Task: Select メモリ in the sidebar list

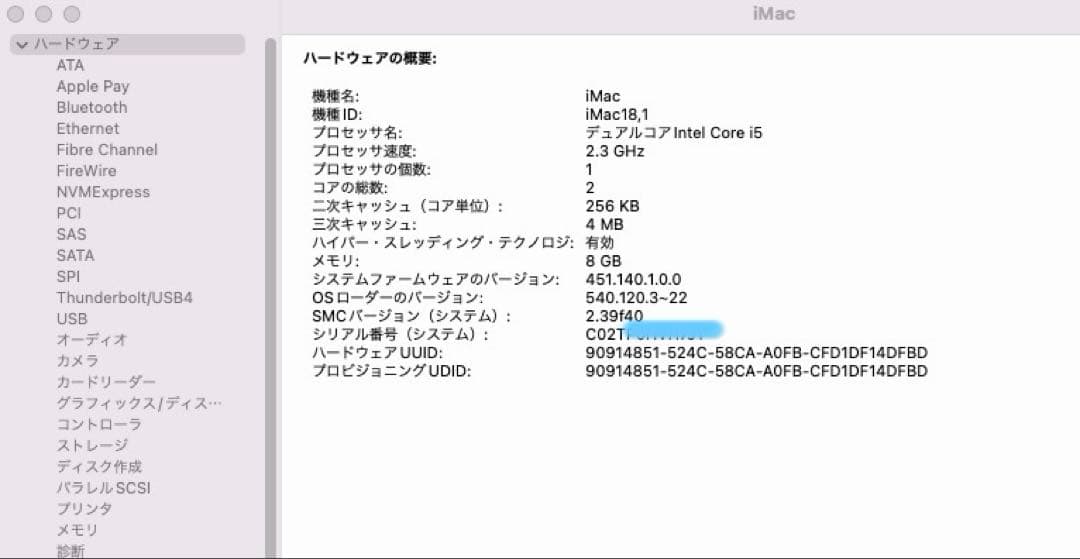Action: pos(77,530)
